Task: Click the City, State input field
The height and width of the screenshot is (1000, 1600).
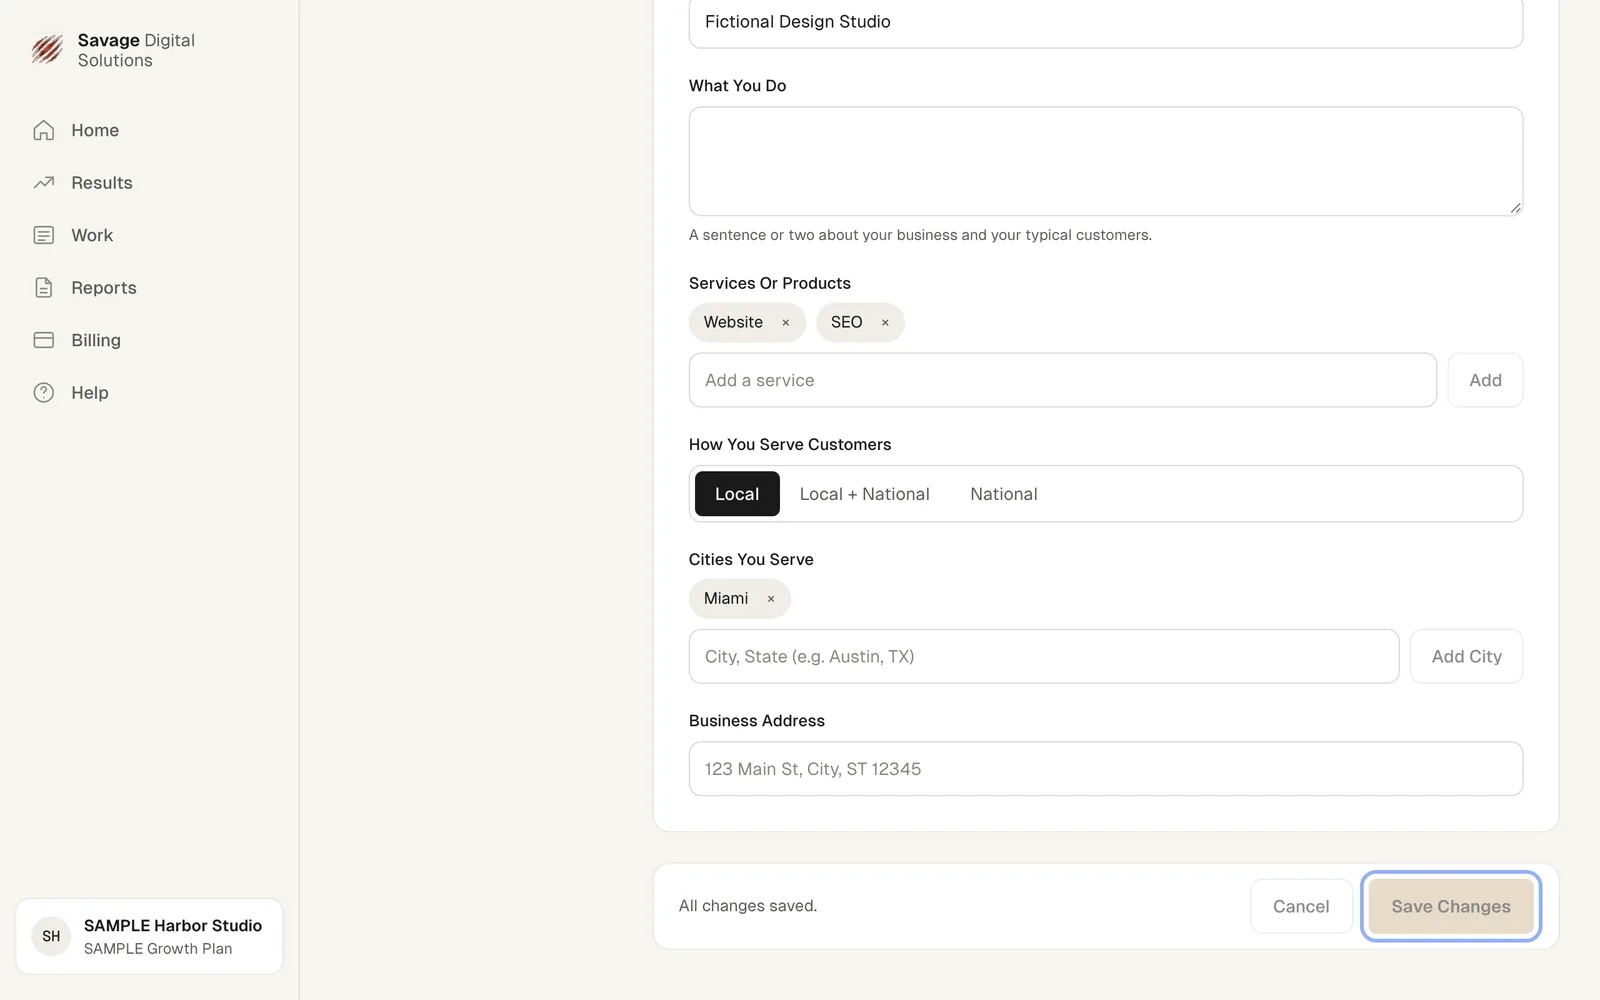Action: pyautogui.click(x=1044, y=657)
